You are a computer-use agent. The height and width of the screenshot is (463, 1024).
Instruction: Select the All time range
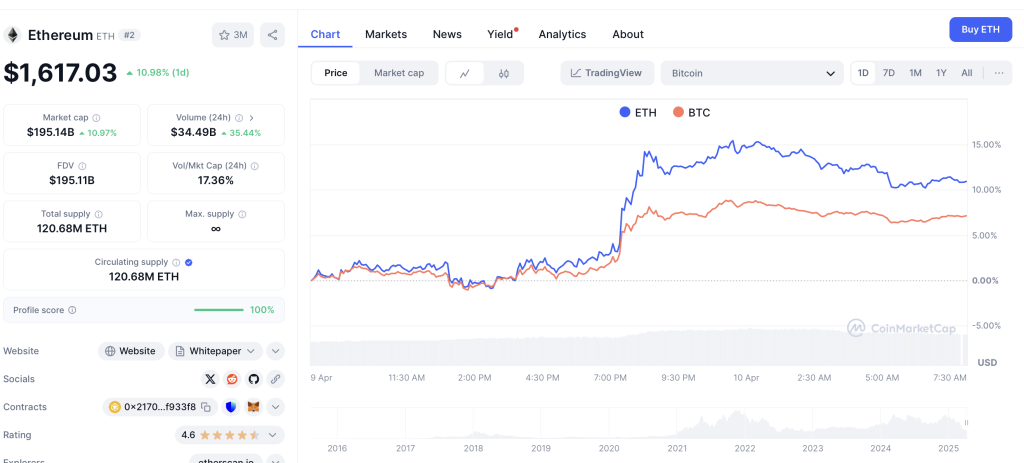(967, 73)
